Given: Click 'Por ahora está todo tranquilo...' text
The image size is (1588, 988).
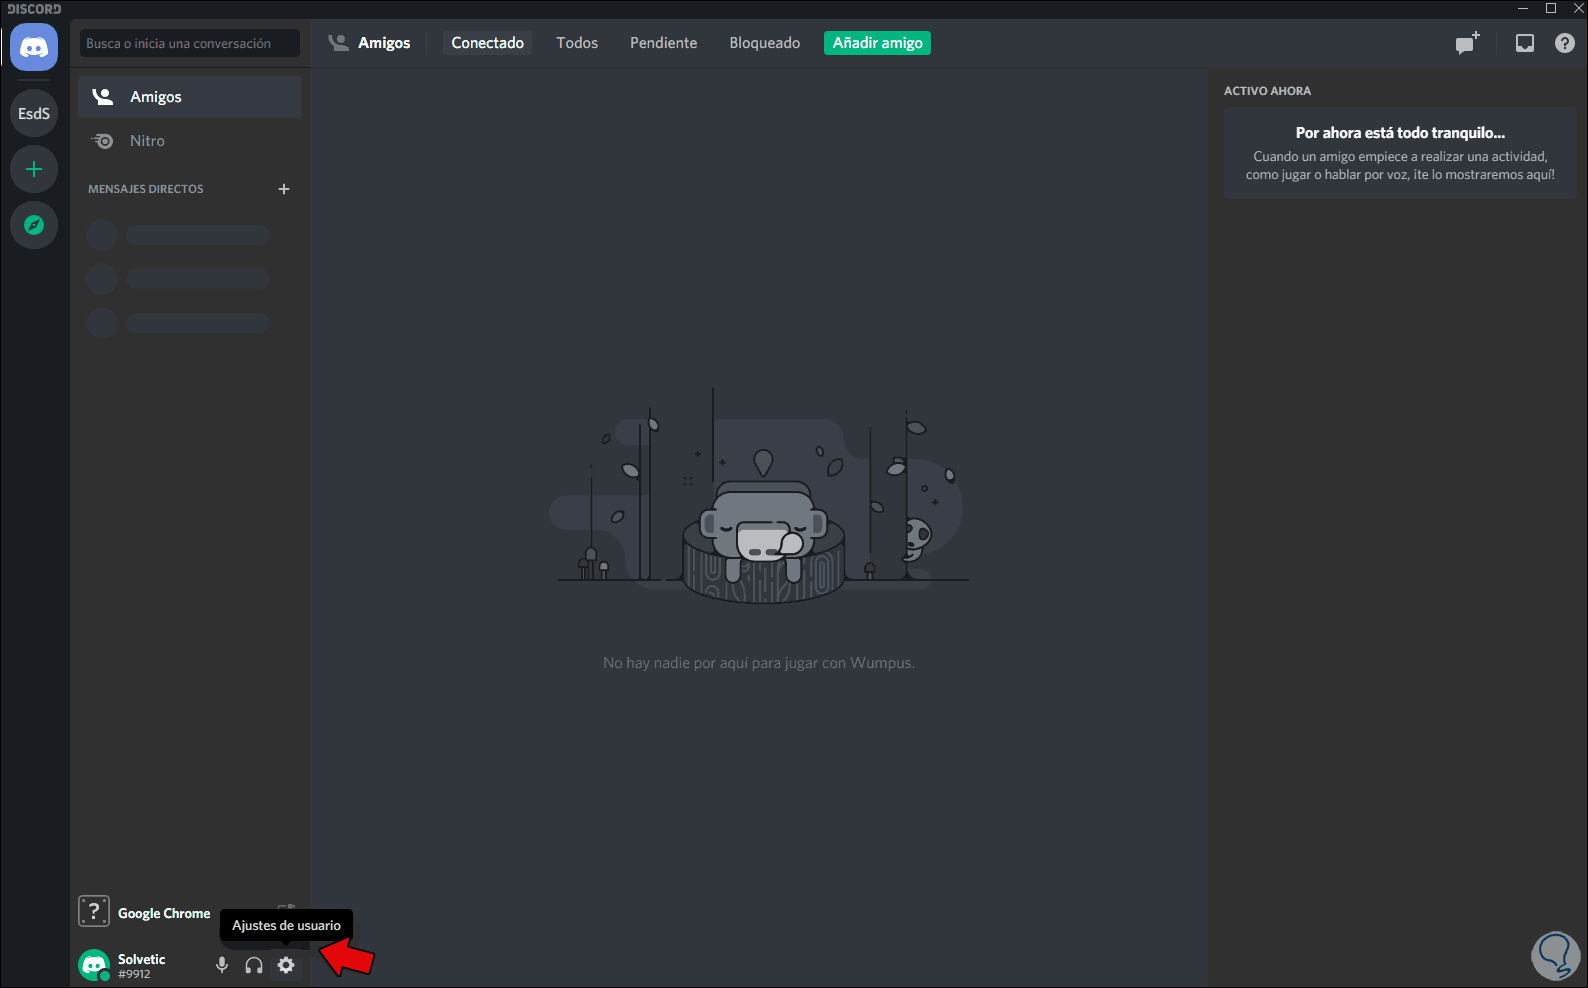Looking at the screenshot, I should (1400, 133).
